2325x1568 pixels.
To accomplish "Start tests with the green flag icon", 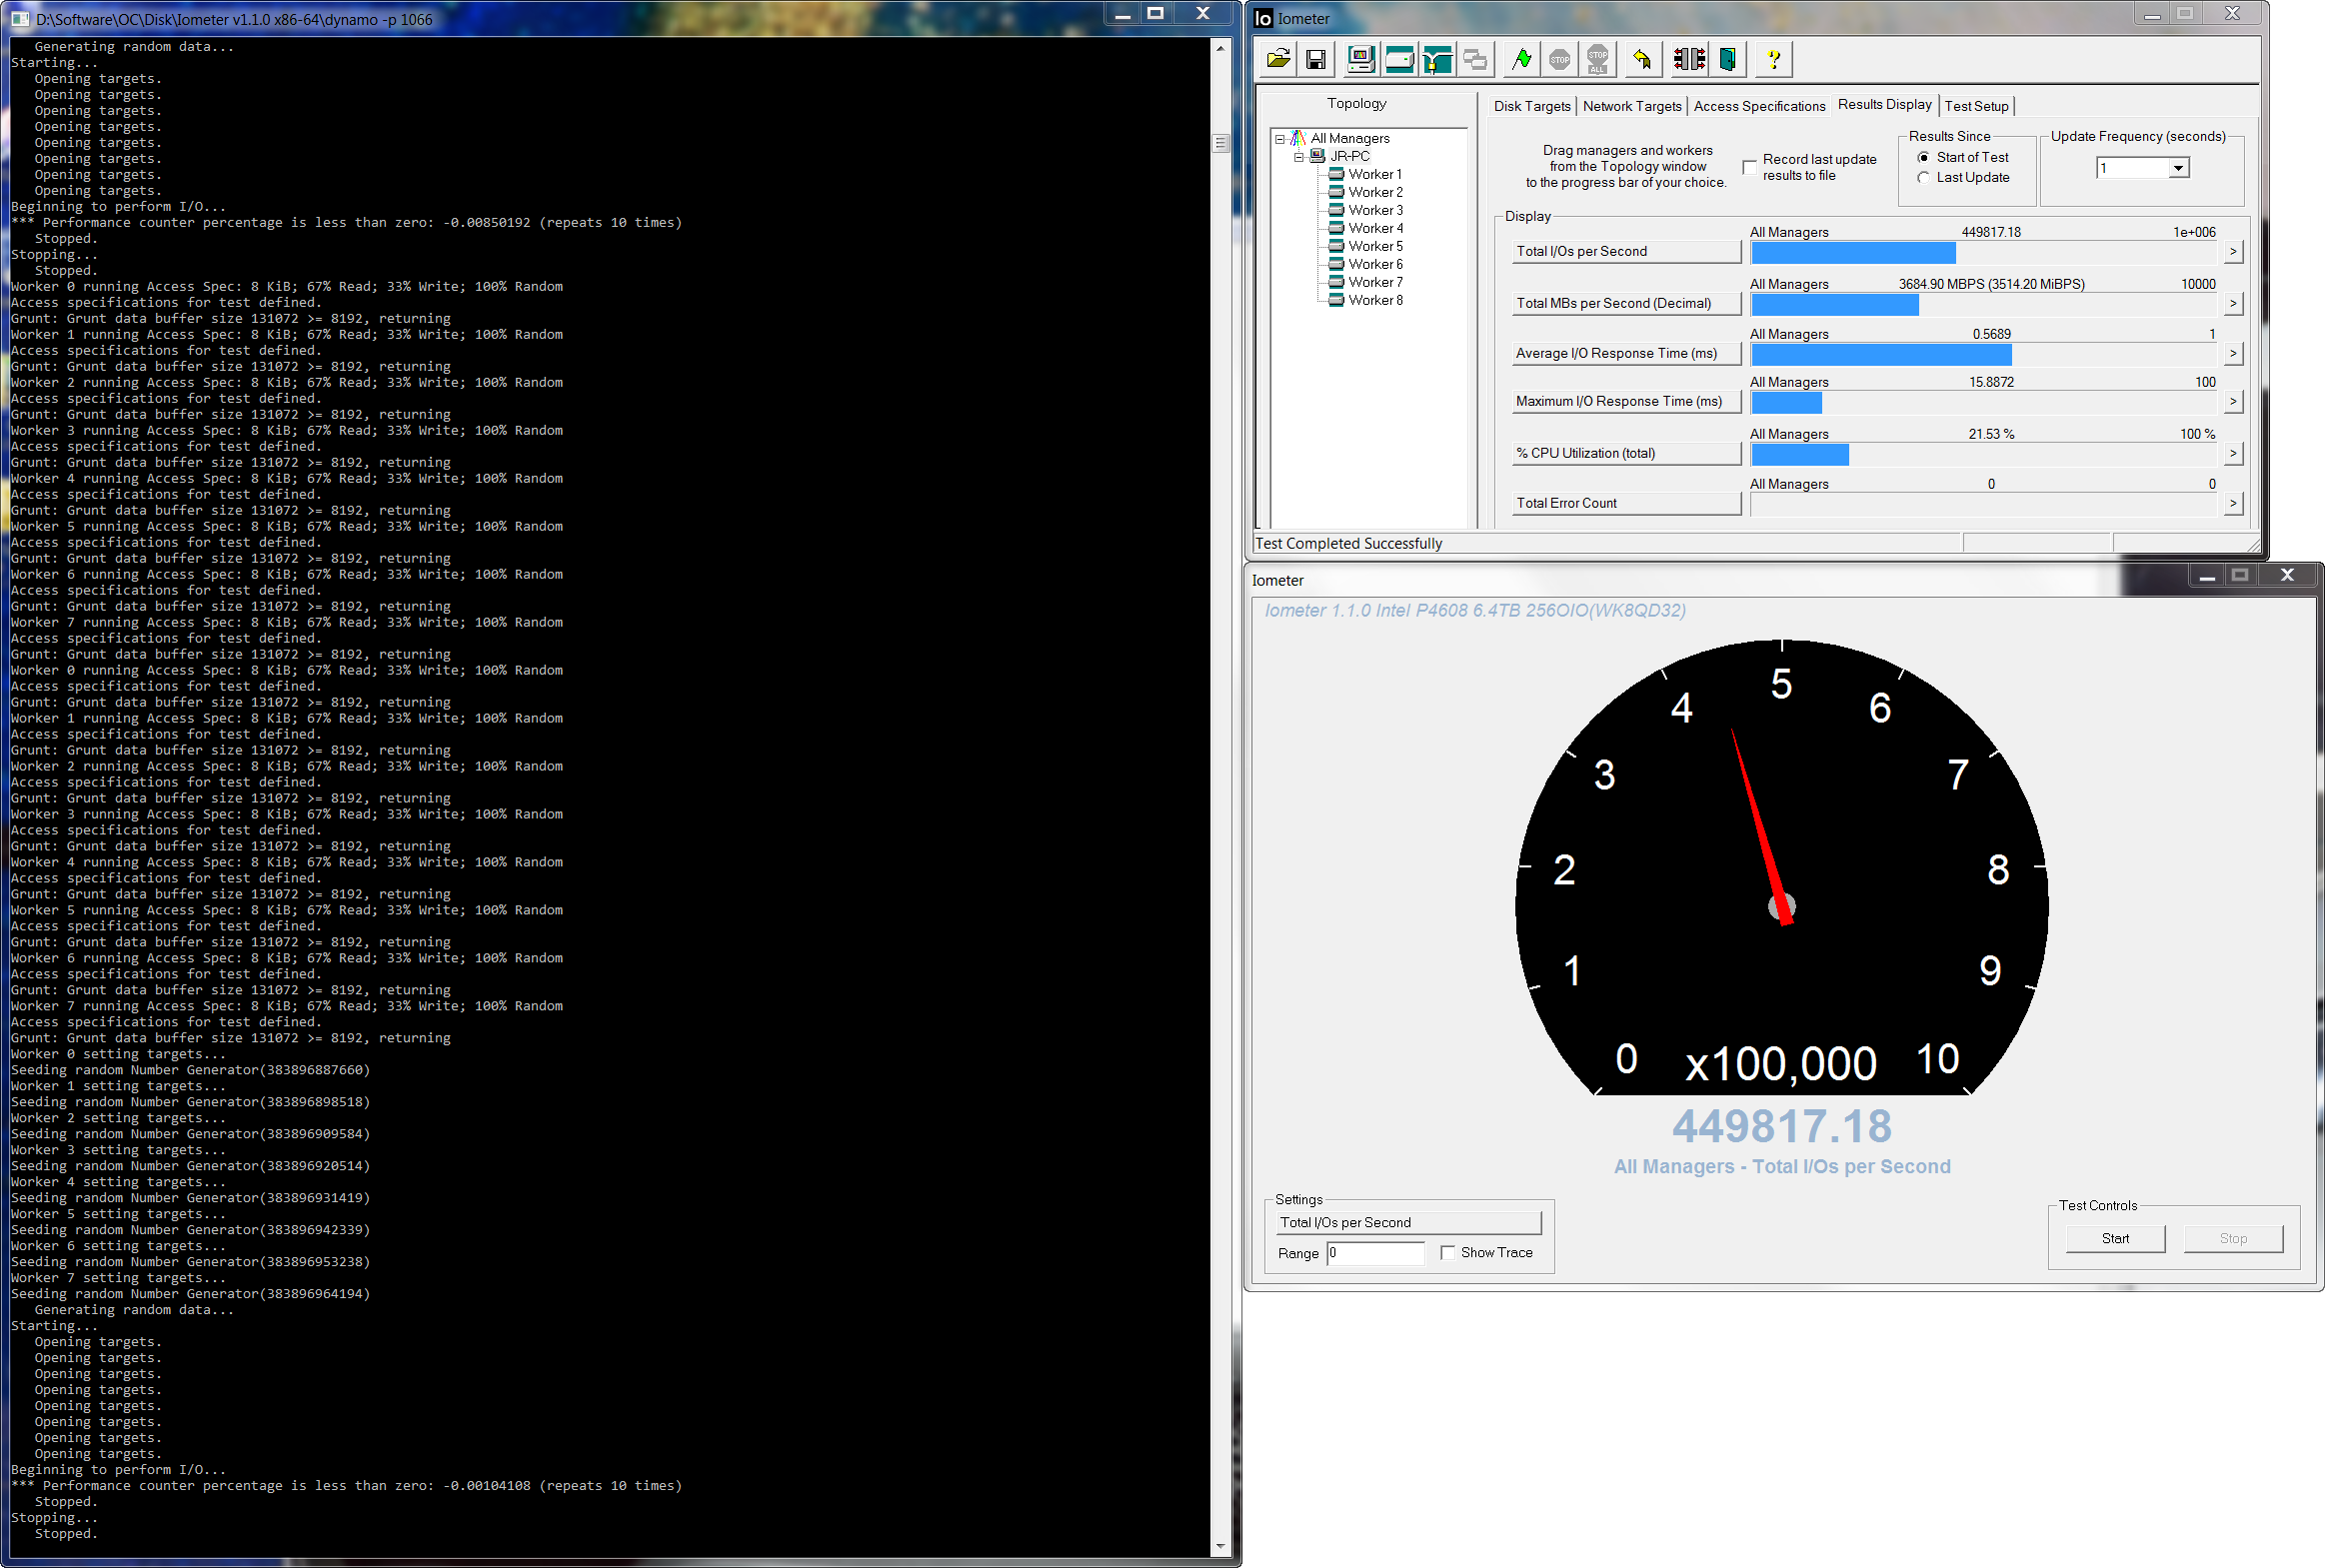I will 1522,60.
